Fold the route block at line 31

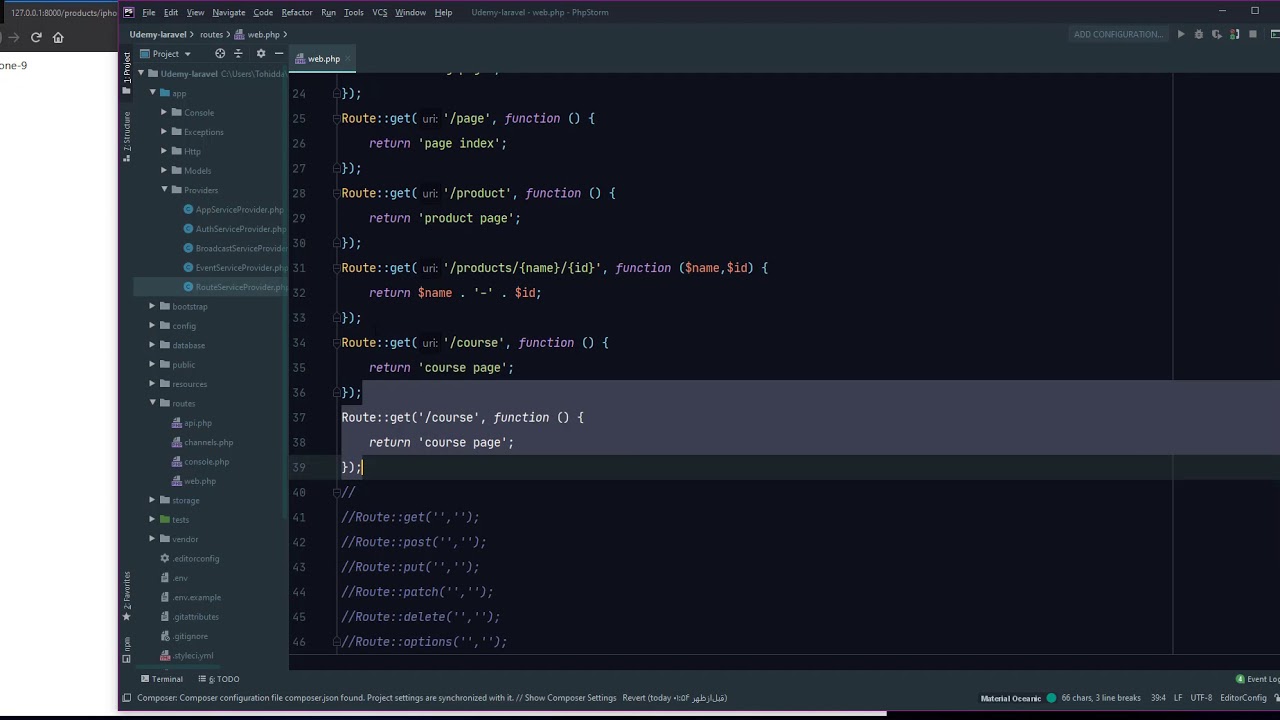click(x=337, y=268)
